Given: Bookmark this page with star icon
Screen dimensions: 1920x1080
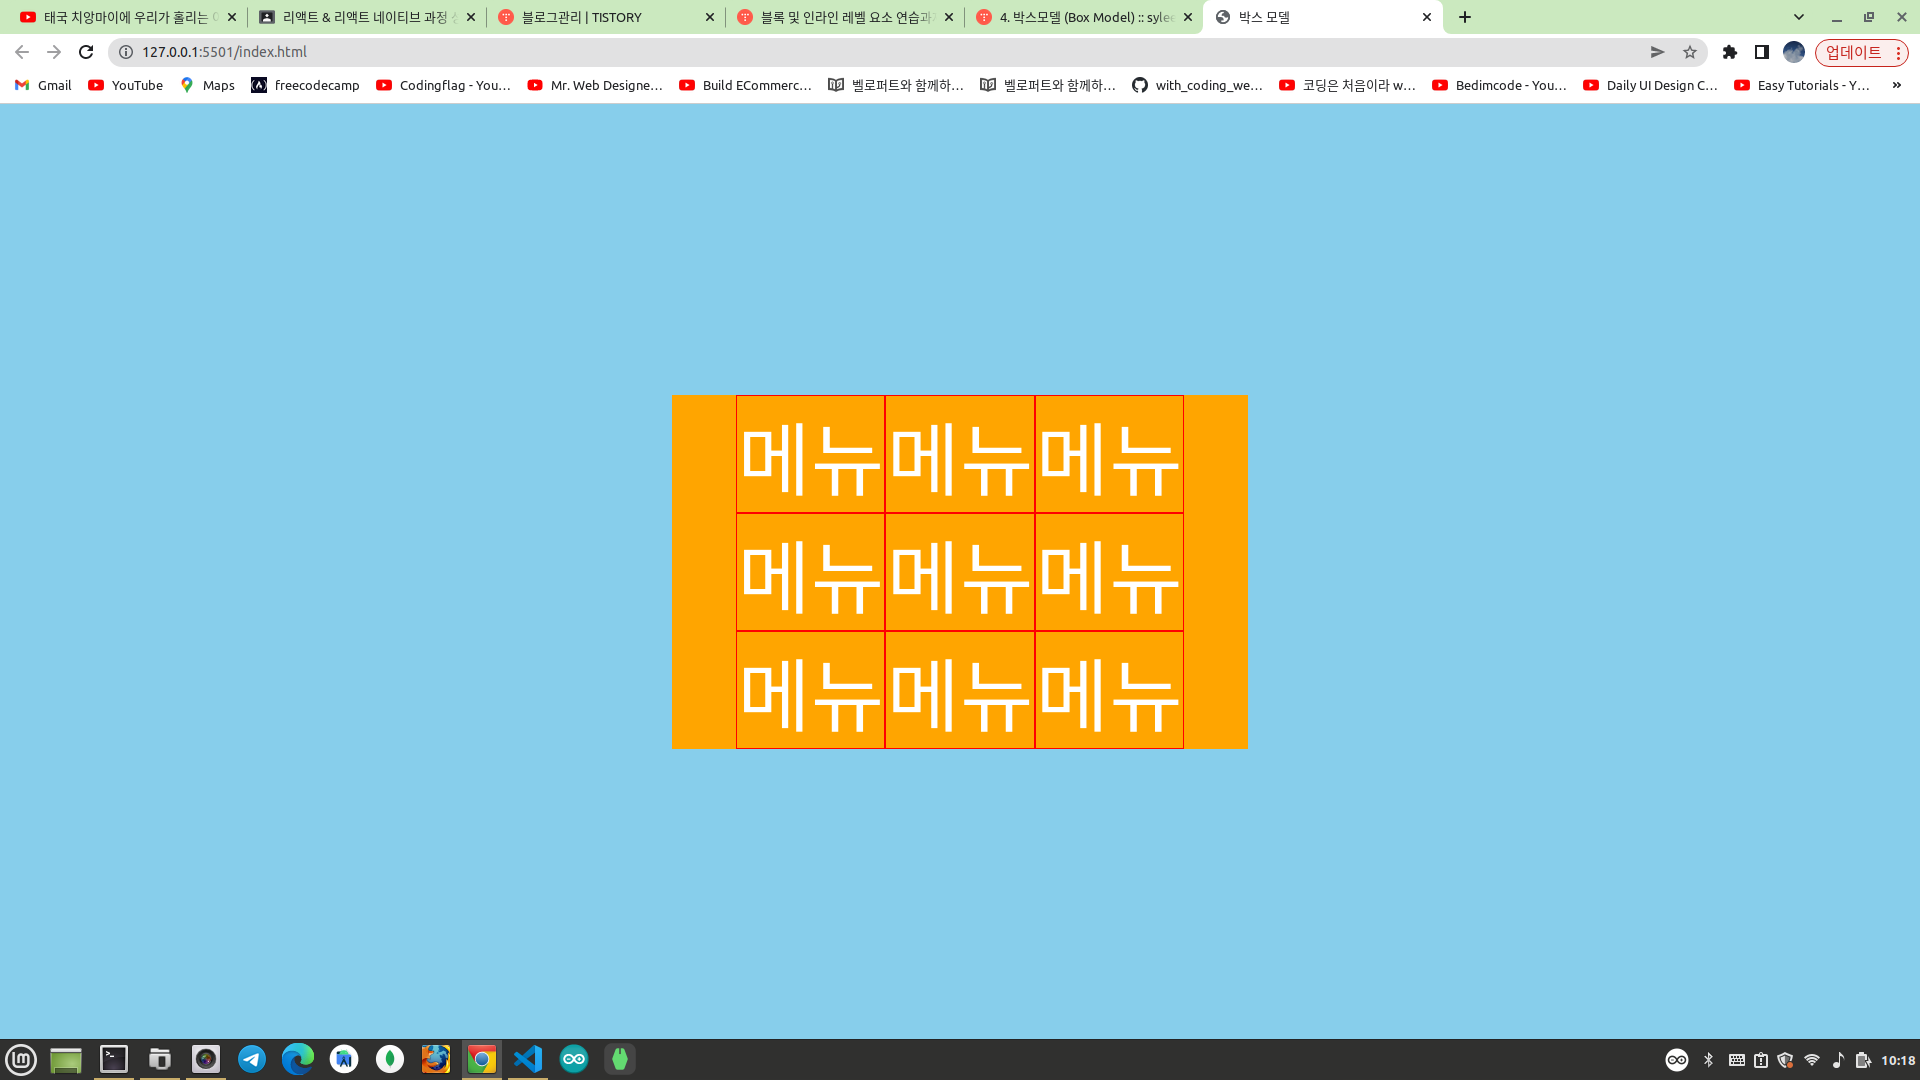Looking at the screenshot, I should pyautogui.click(x=1690, y=52).
